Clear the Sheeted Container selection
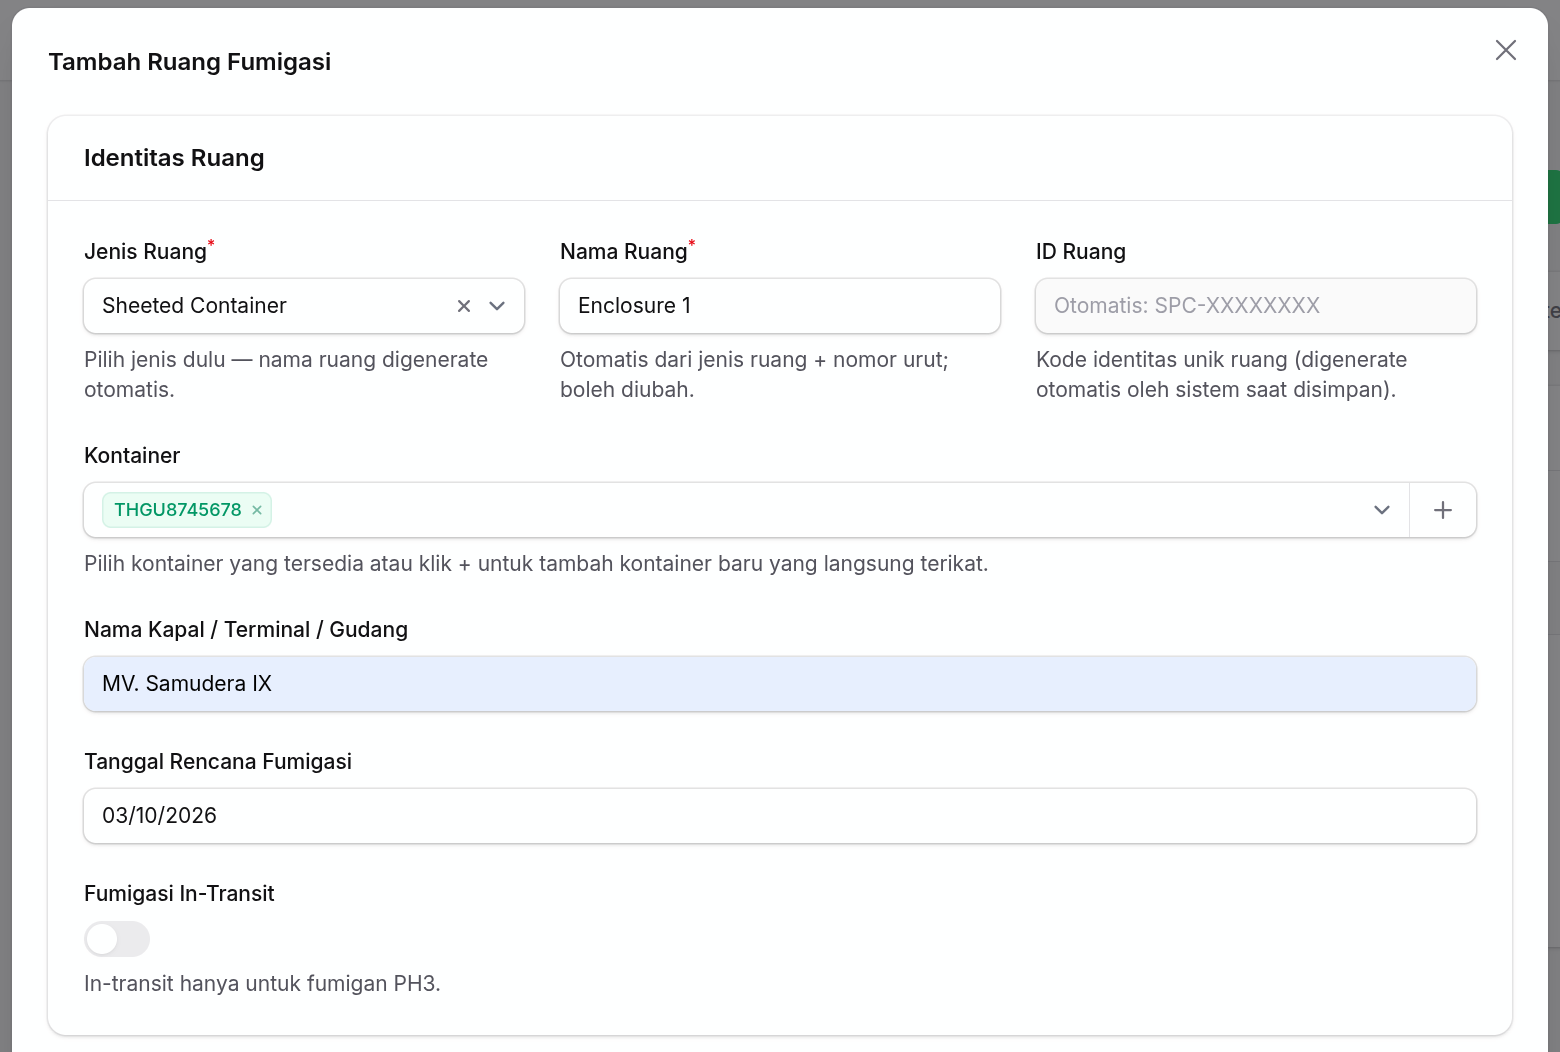Screen dimensions: 1560x1052 [464, 306]
